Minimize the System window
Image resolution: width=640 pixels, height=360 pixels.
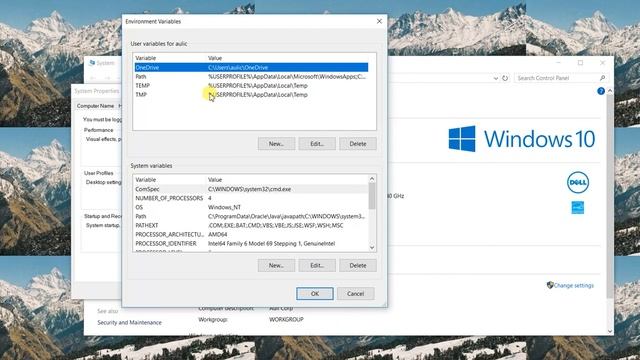click(x=558, y=62)
